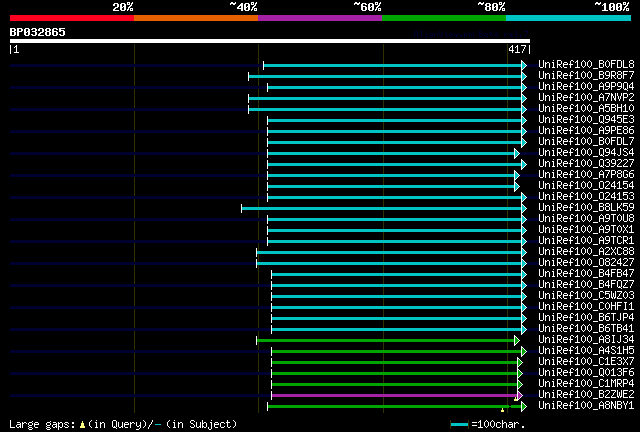Image resolution: width=640 pixels, height=432 pixels.
Task: Click the start position marker labeled 1
Action: click(x=14, y=49)
